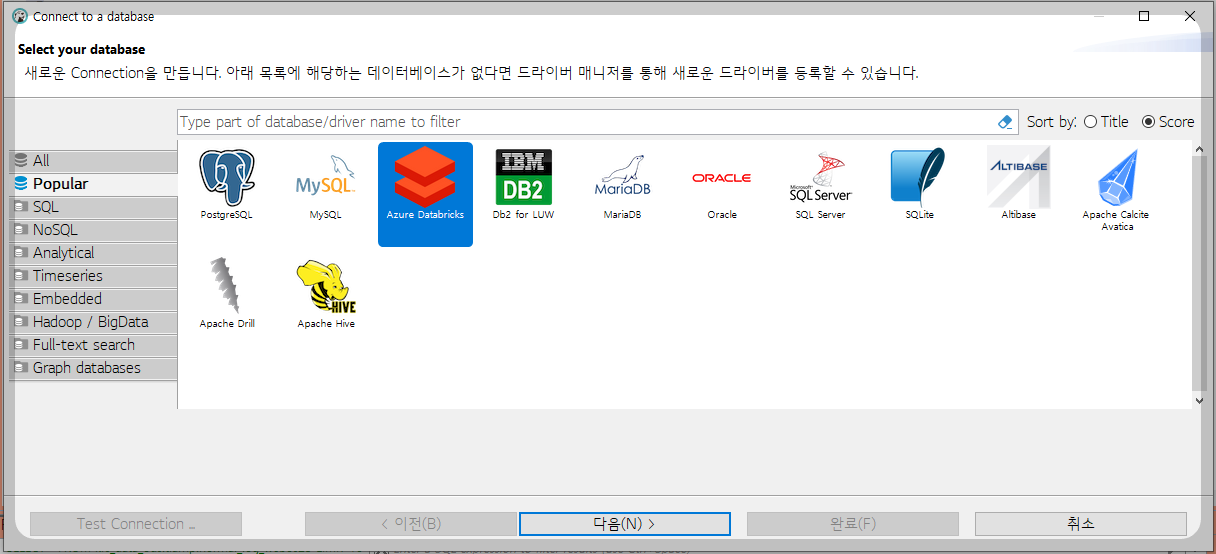Open the Embedded databases category

pyautogui.click(x=93, y=299)
